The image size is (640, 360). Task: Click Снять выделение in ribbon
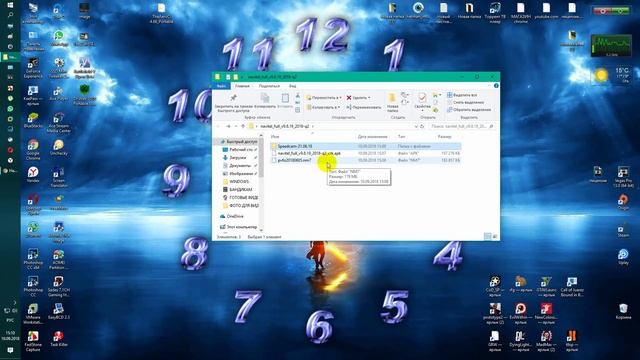coord(465,102)
